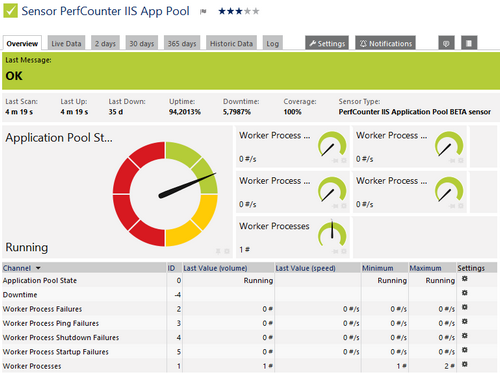Screen dimensions: 500x374
Task: Click the Downtime channel ID value -4
Action: pyautogui.click(x=177, y=295)
